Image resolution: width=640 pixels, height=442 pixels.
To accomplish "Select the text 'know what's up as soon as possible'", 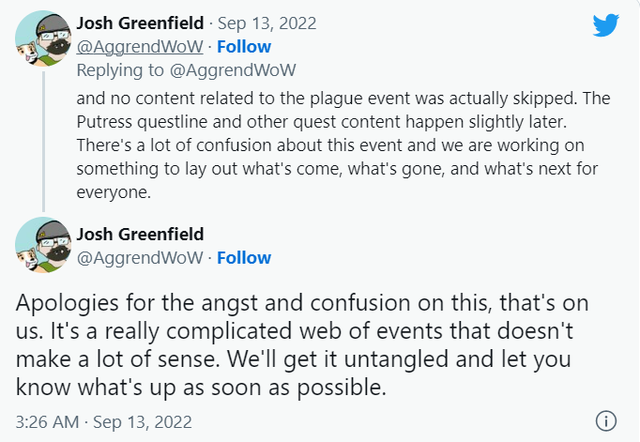I will coord(200,387).
